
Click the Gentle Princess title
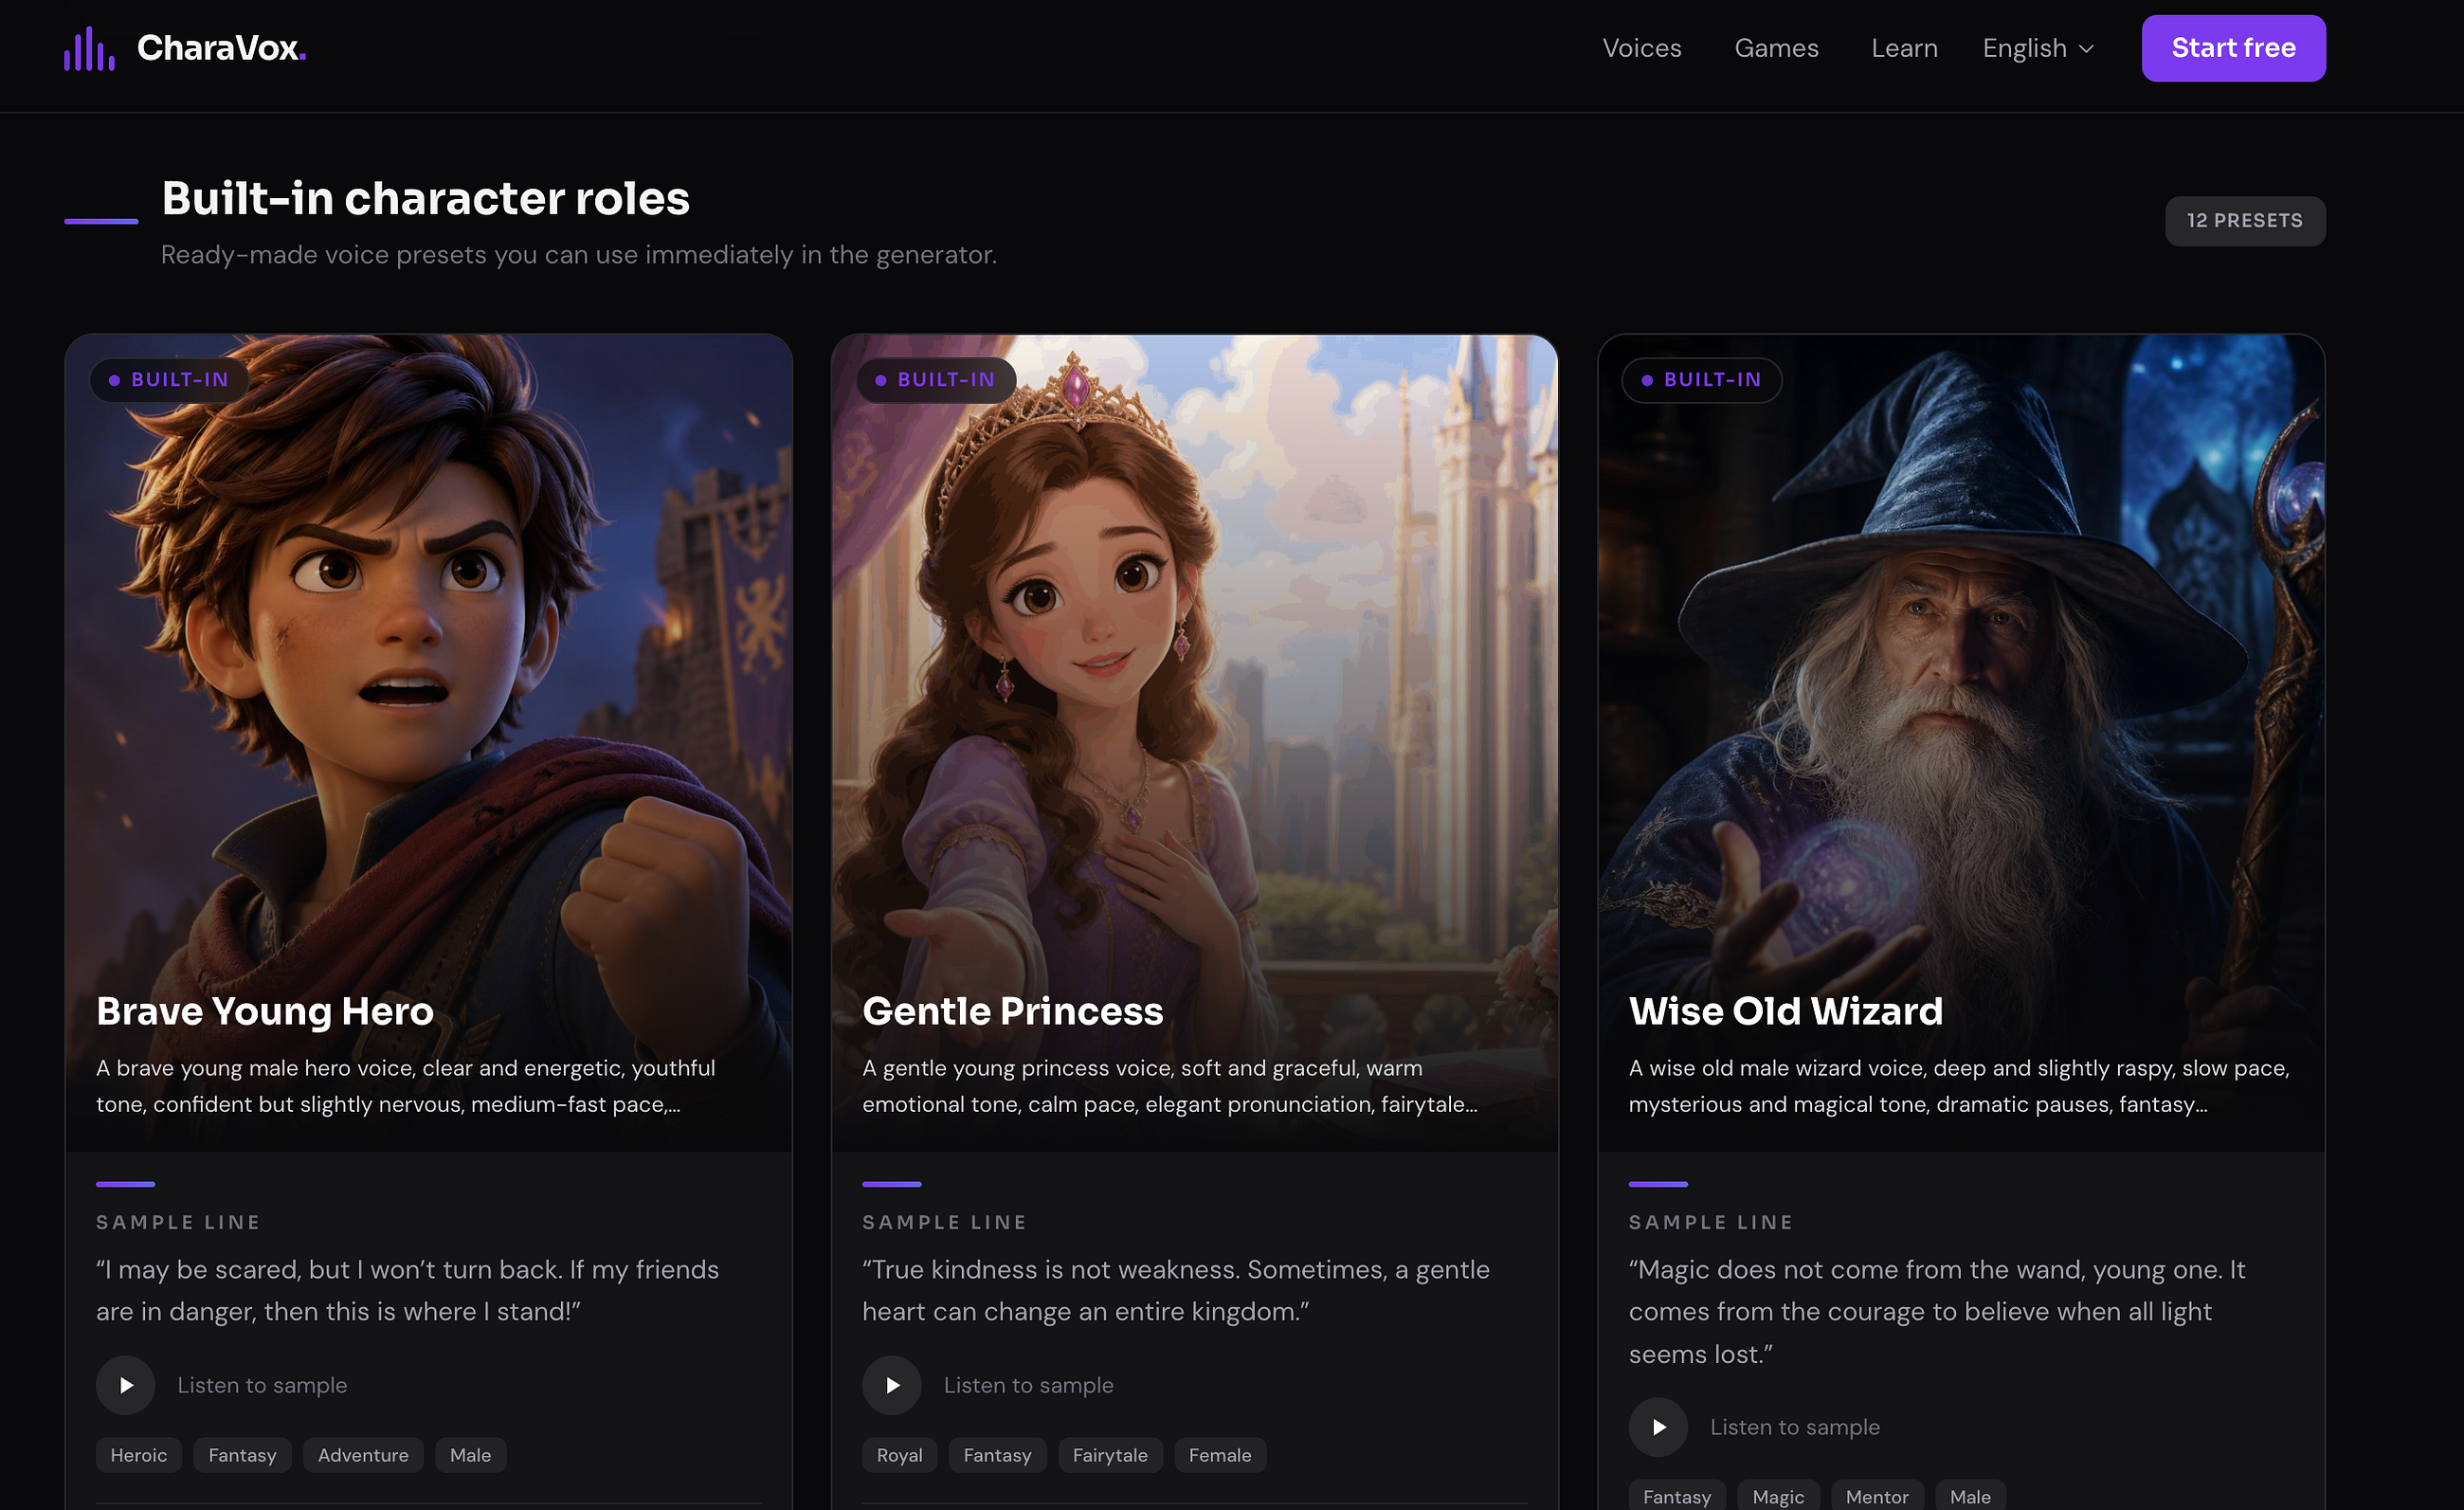(1013, 1011)
